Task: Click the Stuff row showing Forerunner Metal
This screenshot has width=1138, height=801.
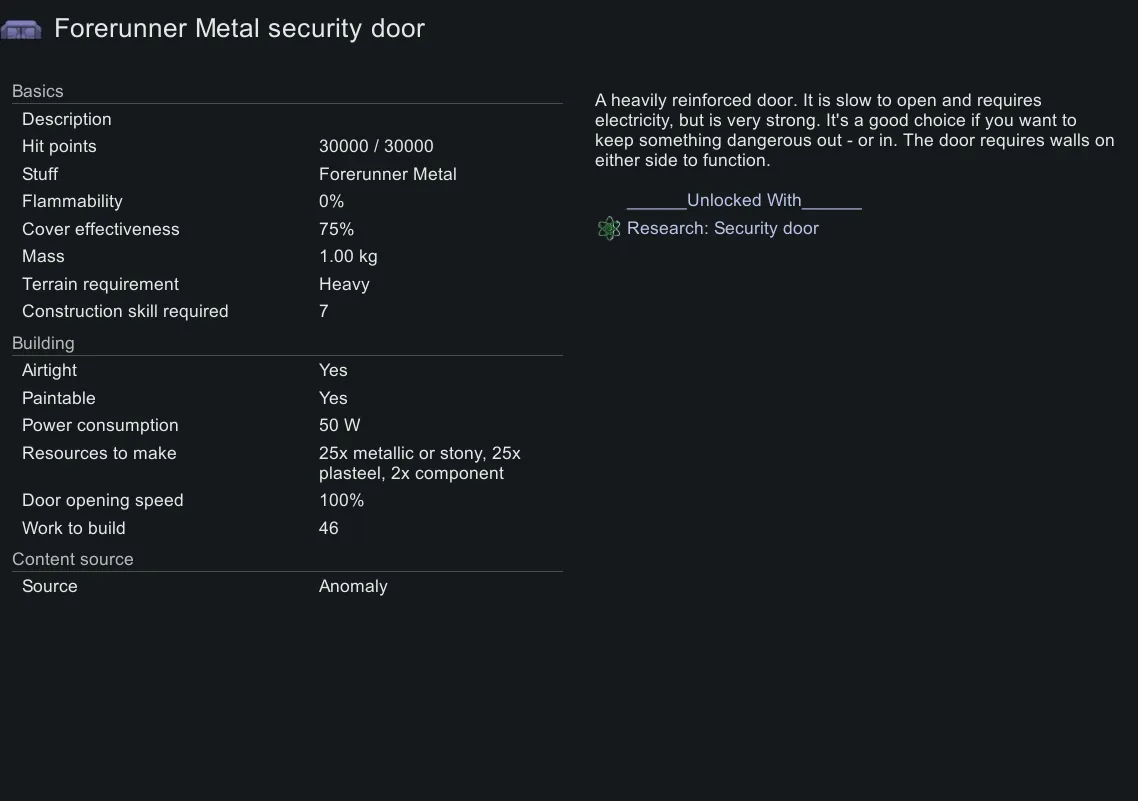Action: 287,174
